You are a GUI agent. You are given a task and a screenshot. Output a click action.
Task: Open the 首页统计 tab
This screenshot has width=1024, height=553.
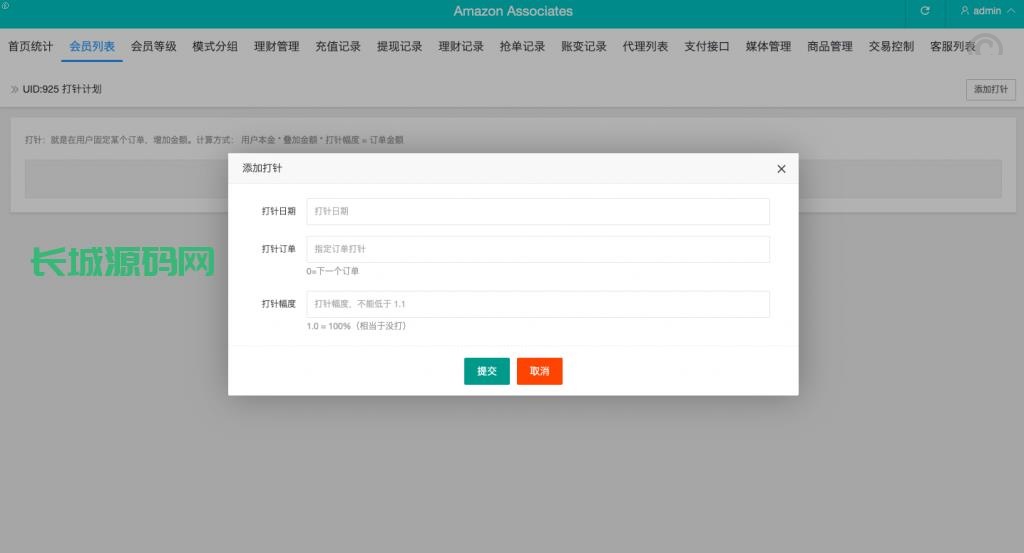[31, 46]
